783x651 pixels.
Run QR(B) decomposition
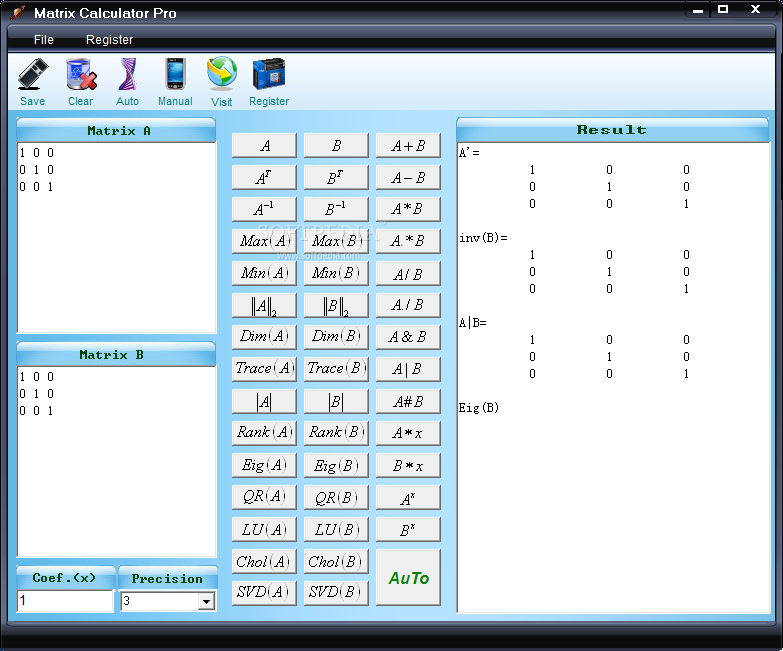[336, 497]
